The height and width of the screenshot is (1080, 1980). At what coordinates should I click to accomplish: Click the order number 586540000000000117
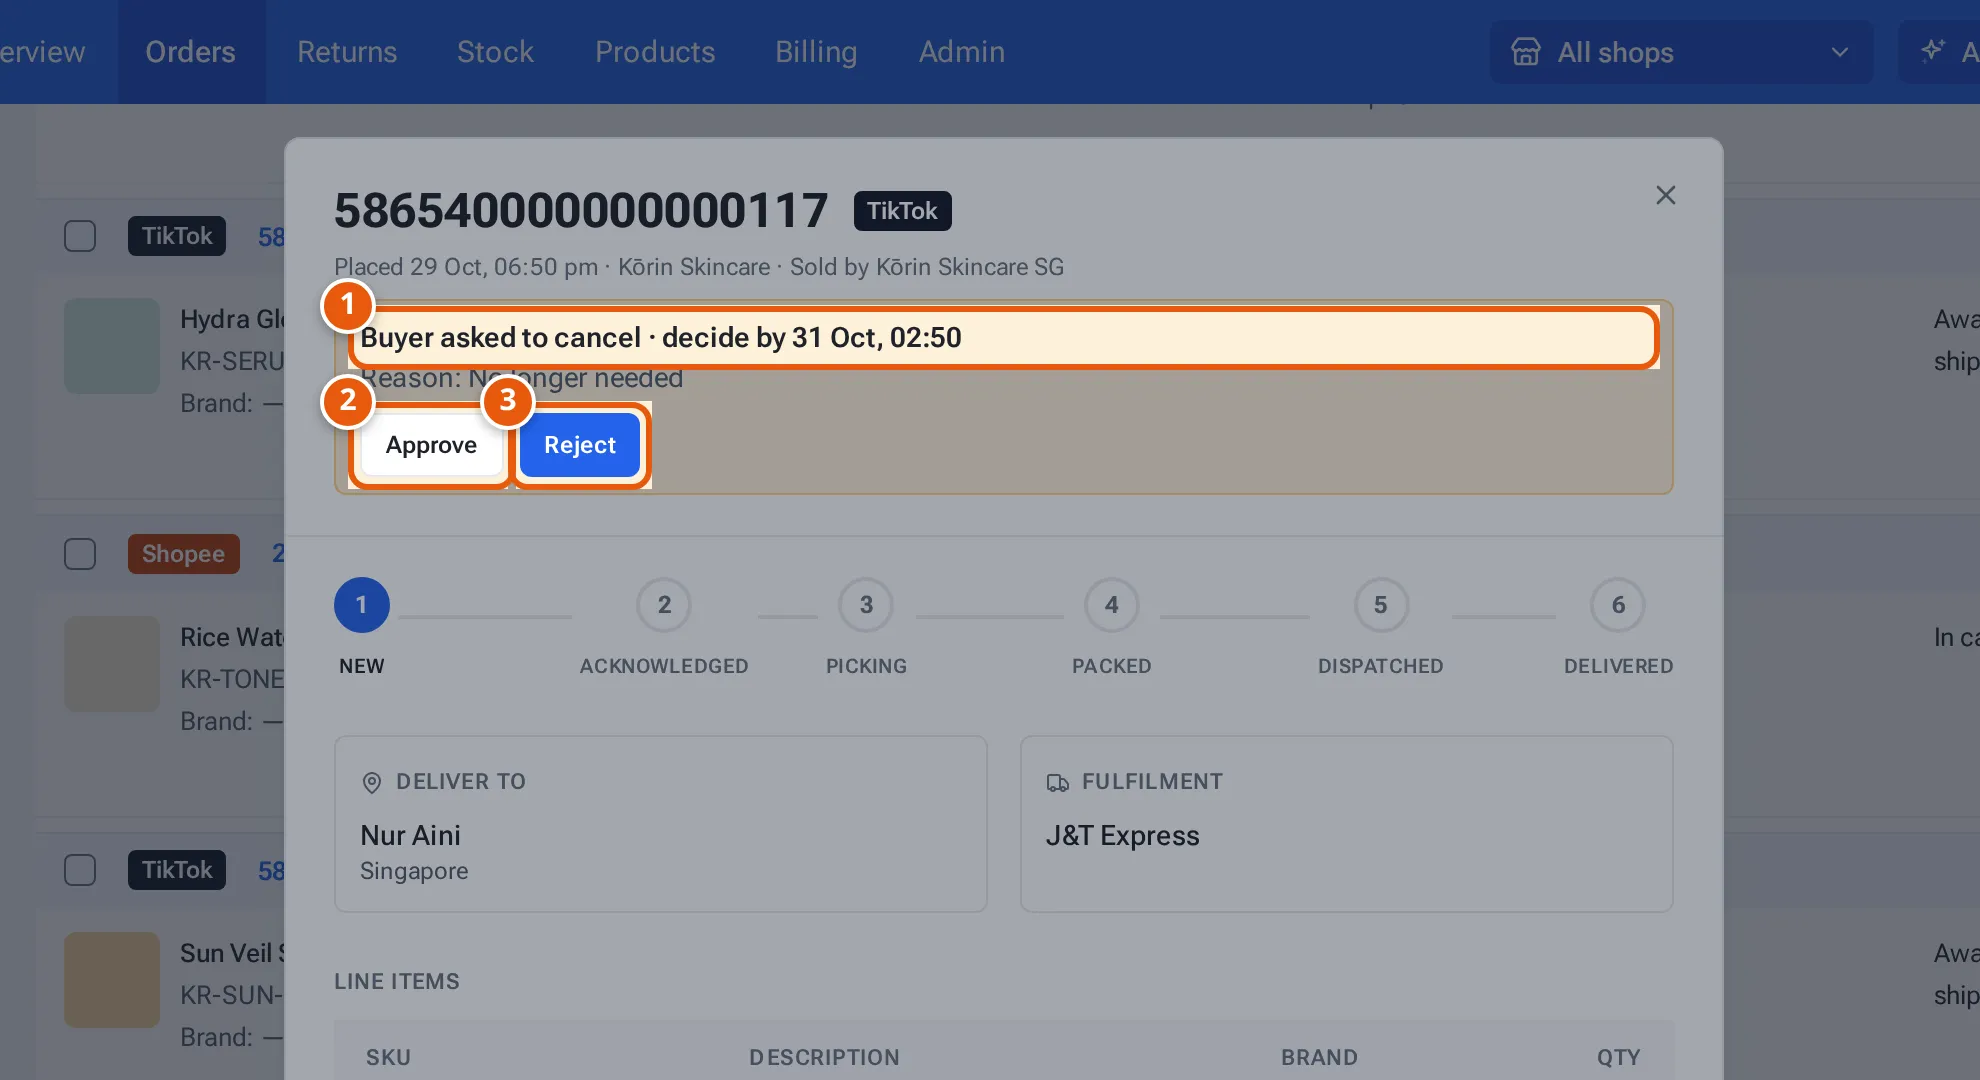pyautogui.click(x=581, y=211)
